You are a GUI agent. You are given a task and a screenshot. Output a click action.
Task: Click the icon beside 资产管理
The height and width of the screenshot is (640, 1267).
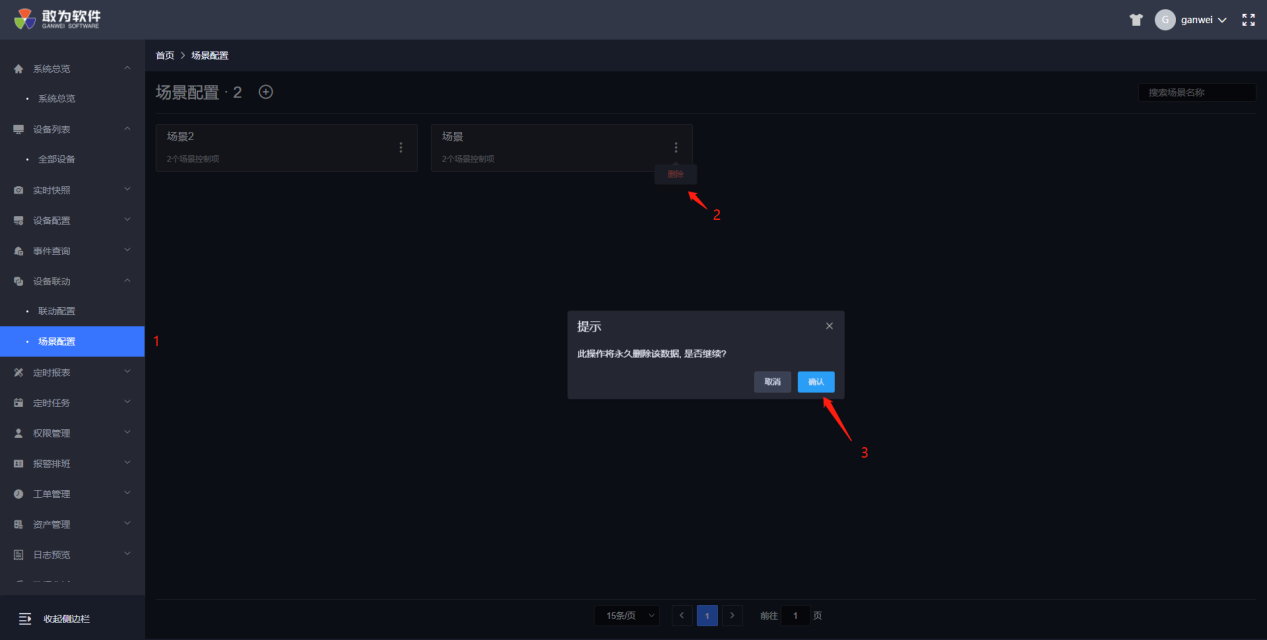tap(18, 524)
